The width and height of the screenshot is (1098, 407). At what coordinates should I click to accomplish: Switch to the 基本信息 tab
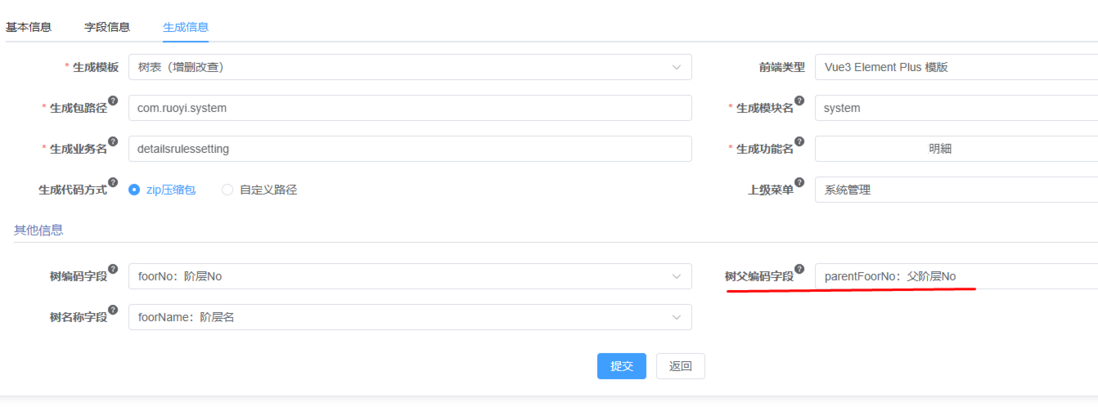pos(29,27)
